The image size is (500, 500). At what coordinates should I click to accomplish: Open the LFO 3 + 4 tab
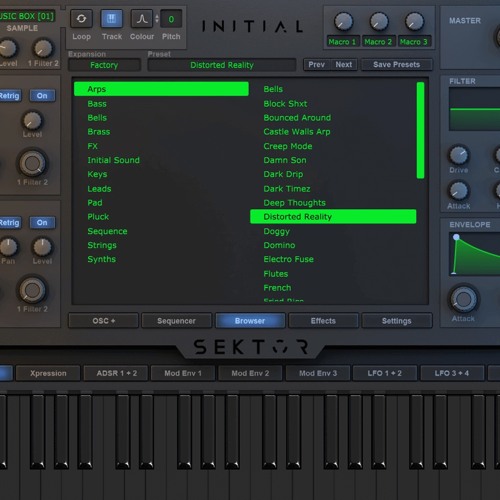(x=452, y=373)
